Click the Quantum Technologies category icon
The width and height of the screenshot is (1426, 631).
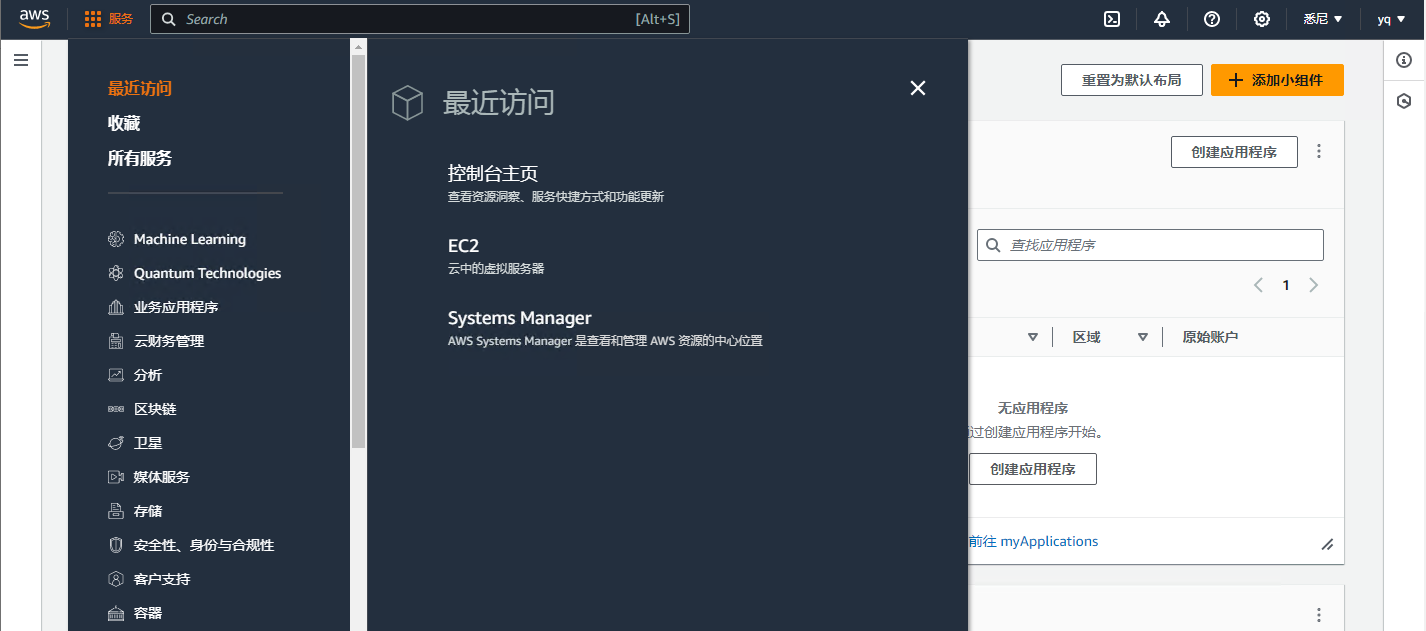(115, 273)
